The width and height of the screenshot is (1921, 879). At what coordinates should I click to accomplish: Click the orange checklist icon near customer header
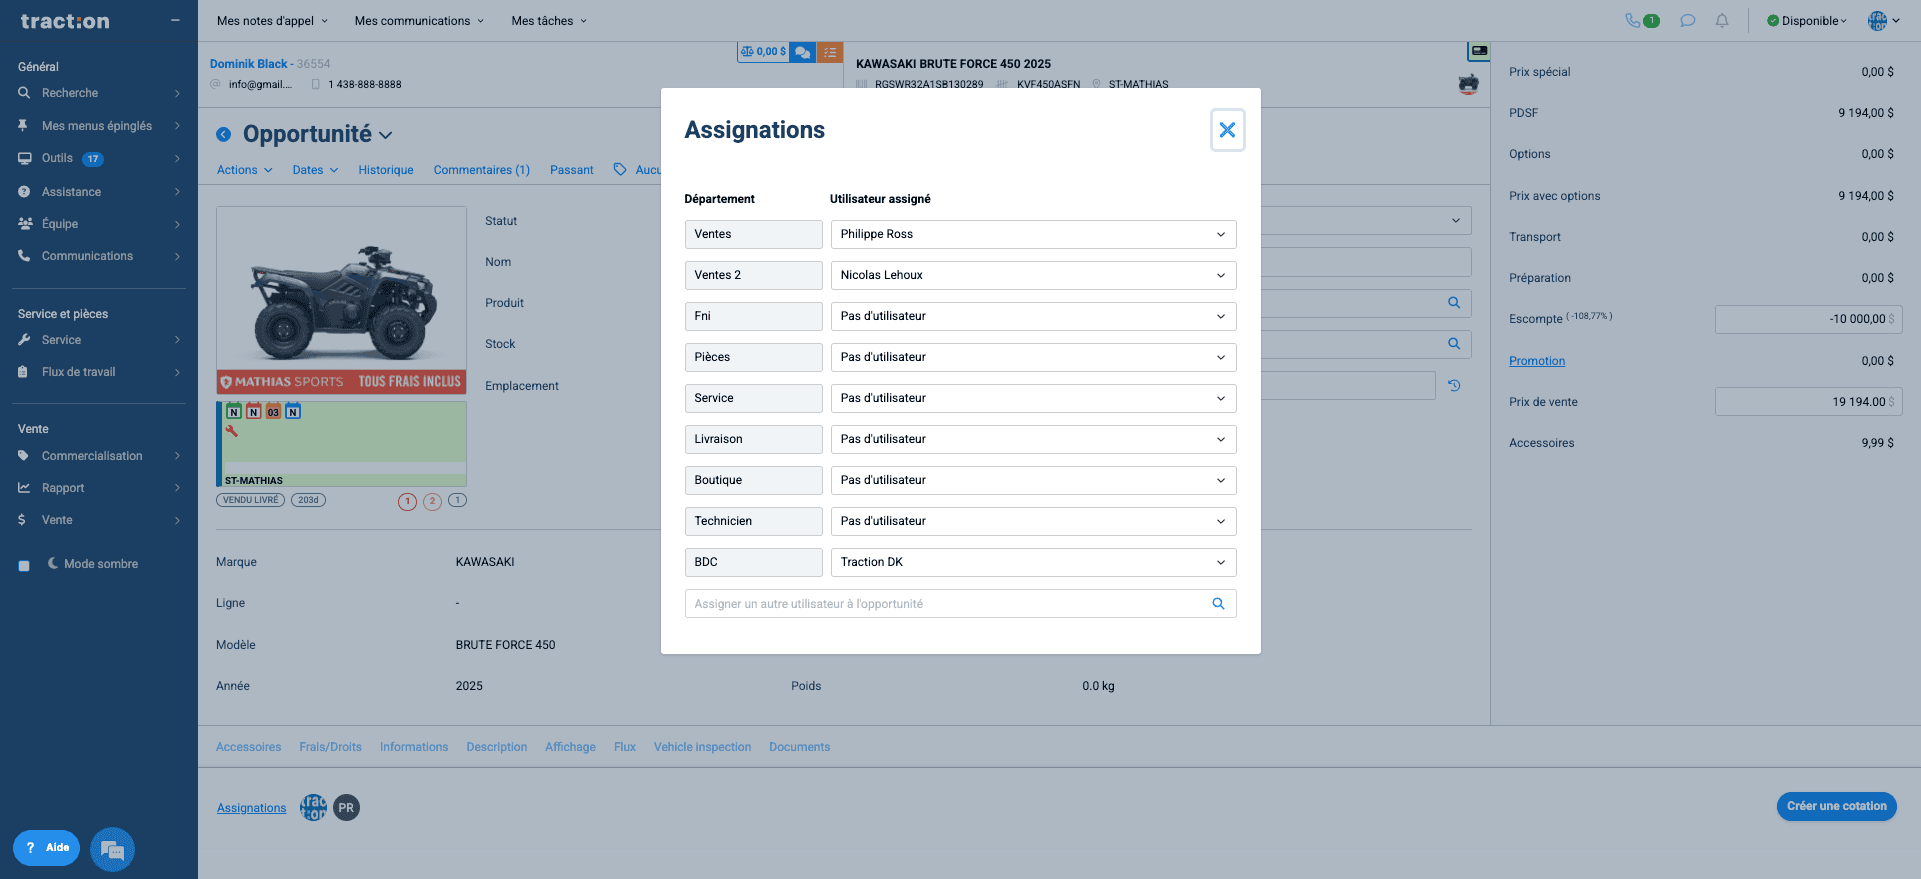[830, 52]
